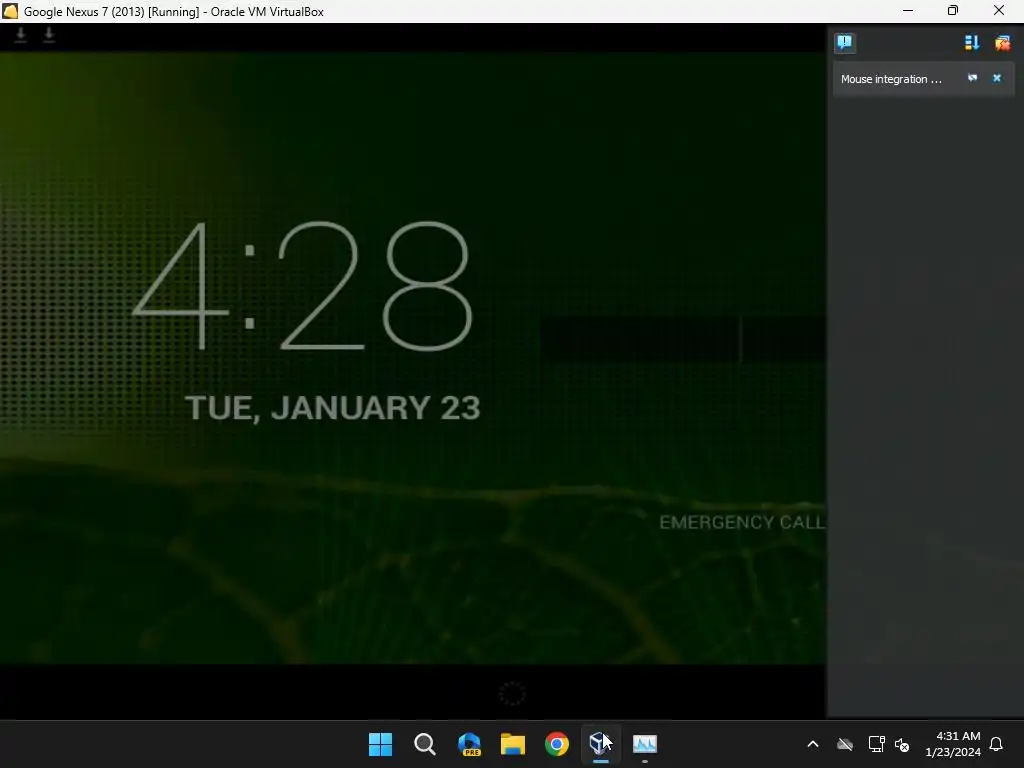
Task: Click the OneDrive cloud tray icon
Action: coord(845,744)
